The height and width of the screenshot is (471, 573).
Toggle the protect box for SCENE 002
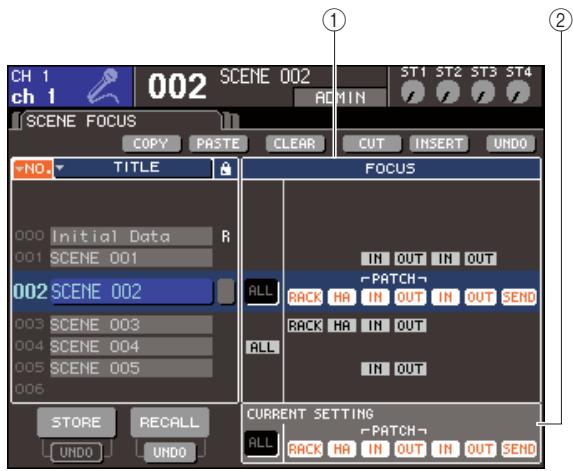tap(226, 292)
